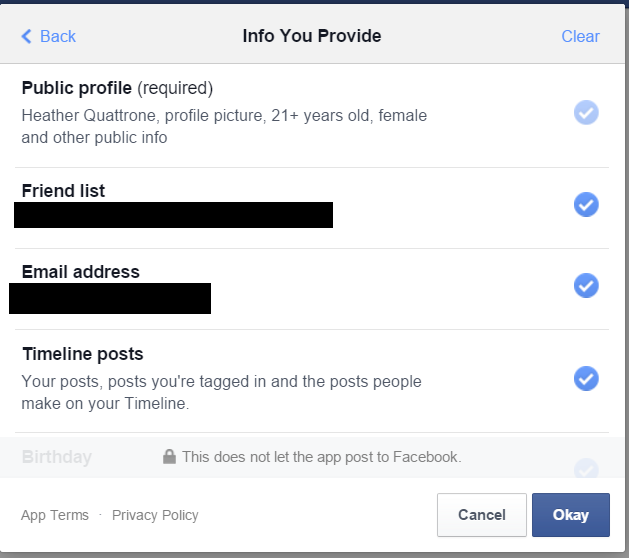Viewport: 629px width, 558px height.
Task: Select the Timeline posts heading
Action: [83, 354]
